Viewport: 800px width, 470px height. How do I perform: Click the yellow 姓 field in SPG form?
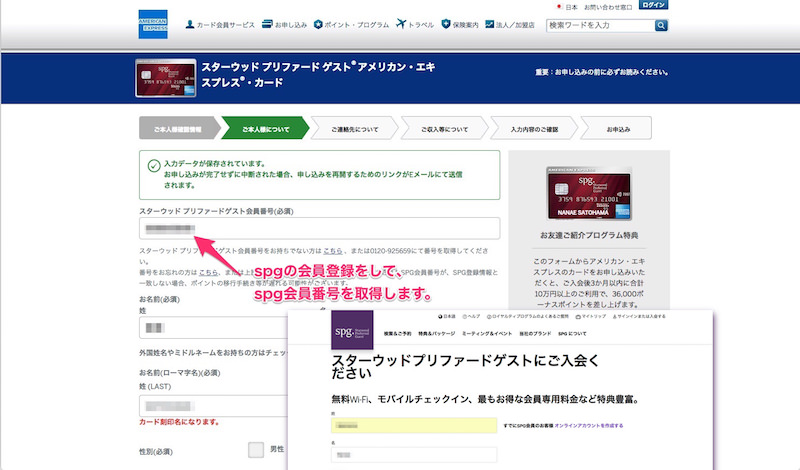pyautogui.click(x=414, y=425)
